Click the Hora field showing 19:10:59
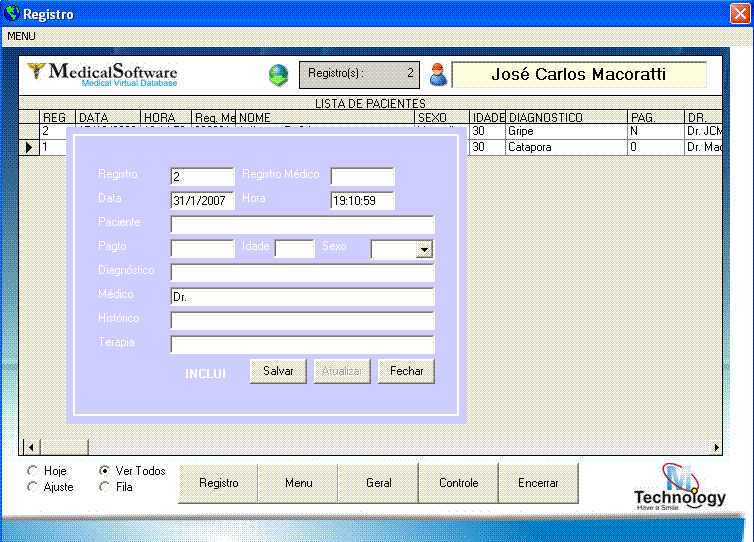 362,201
